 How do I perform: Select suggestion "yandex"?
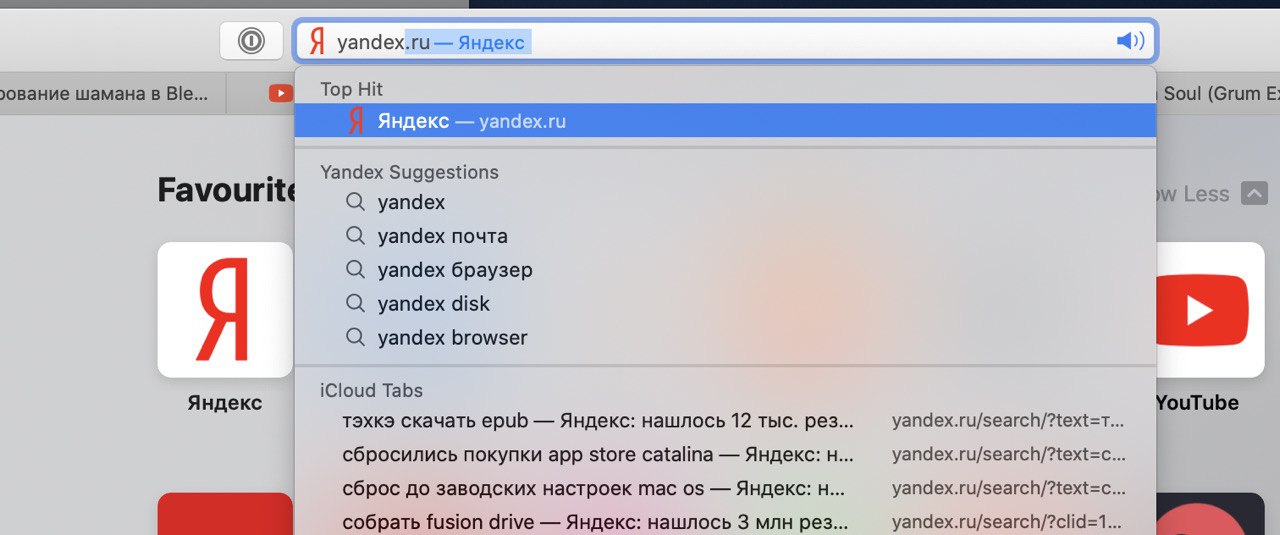(x=725, y=202)
